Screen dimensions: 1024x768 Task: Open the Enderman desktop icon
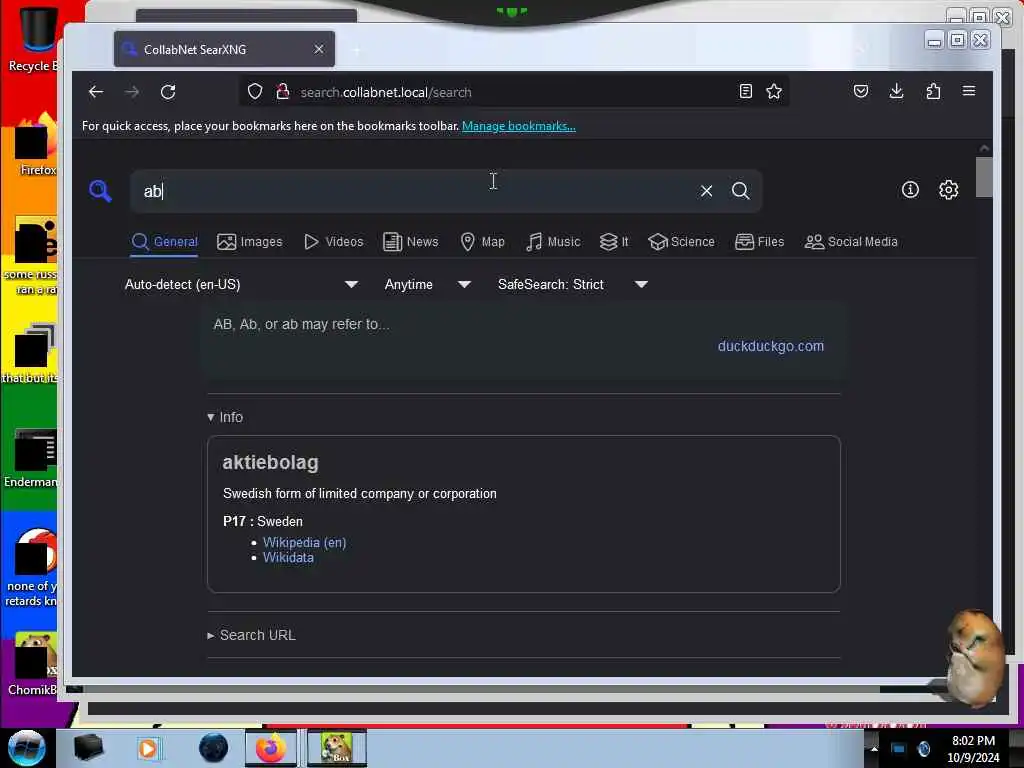click(33, 459)
